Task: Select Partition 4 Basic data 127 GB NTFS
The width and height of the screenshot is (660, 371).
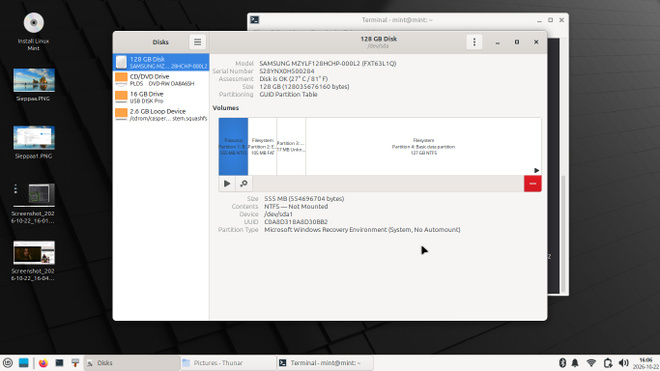Action: click(x=423, y=147)
